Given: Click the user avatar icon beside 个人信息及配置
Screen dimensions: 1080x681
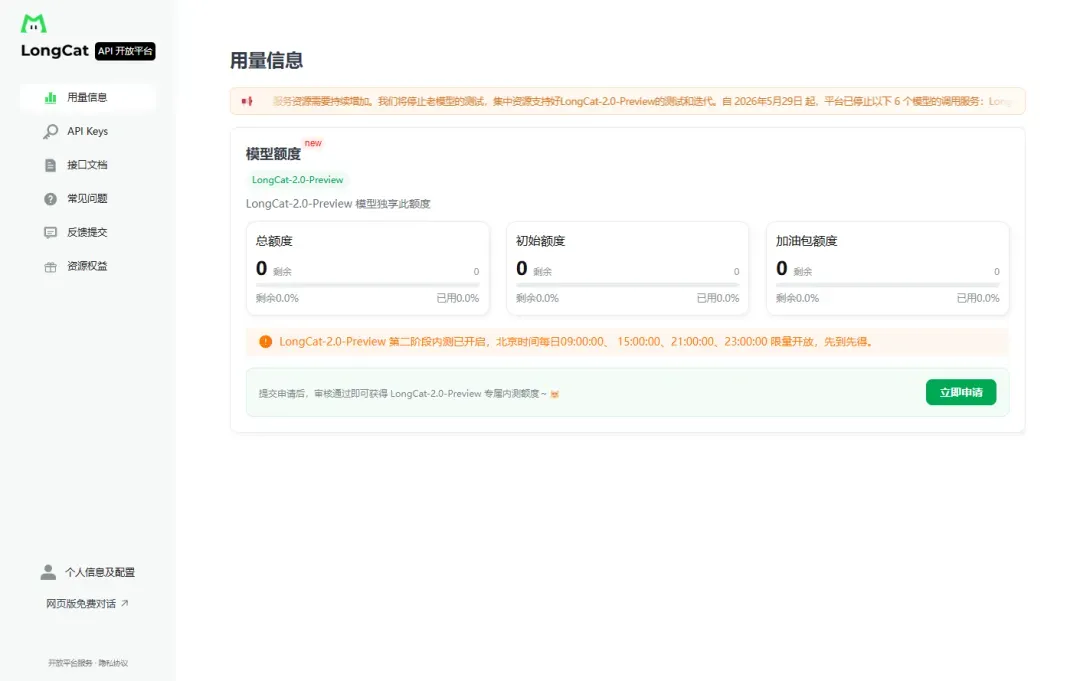Looking at the screenshot, I should tap(48, 572).
